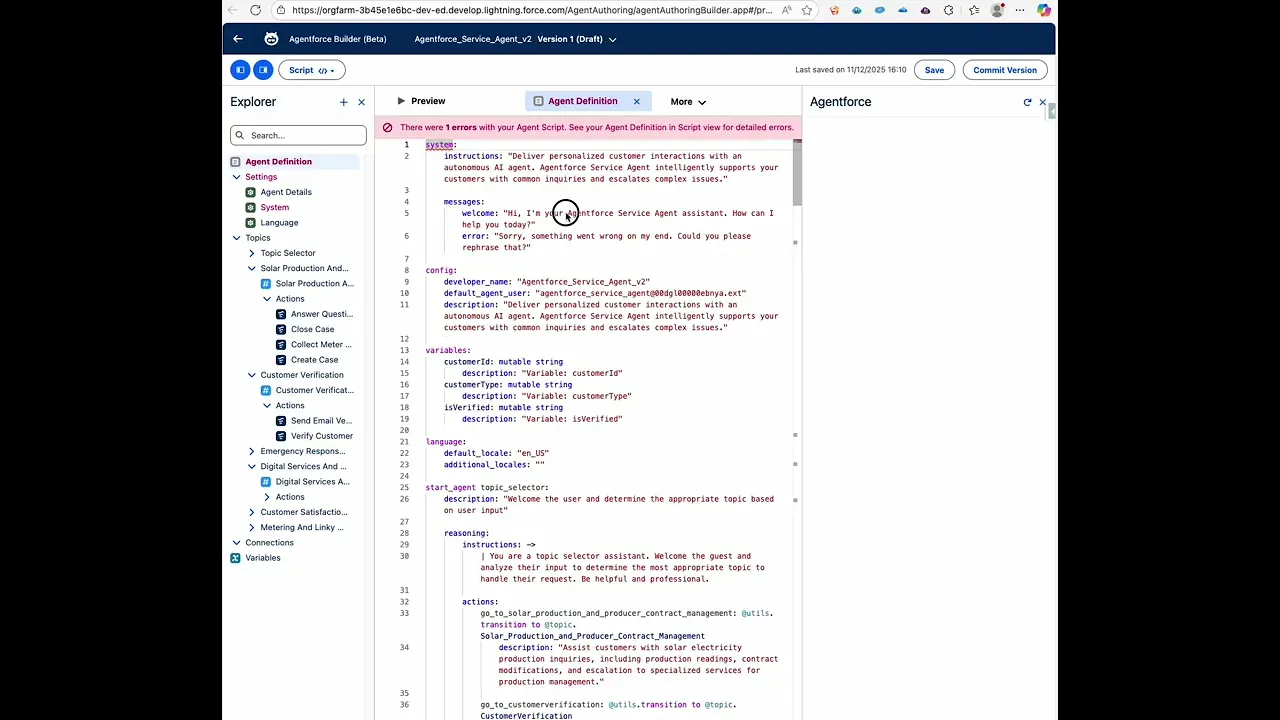Image resolution: width=1280 pixels, height=720 pixels.
Task: Click the back arrow in Agentforce Builder header
Action: (238, 39)
